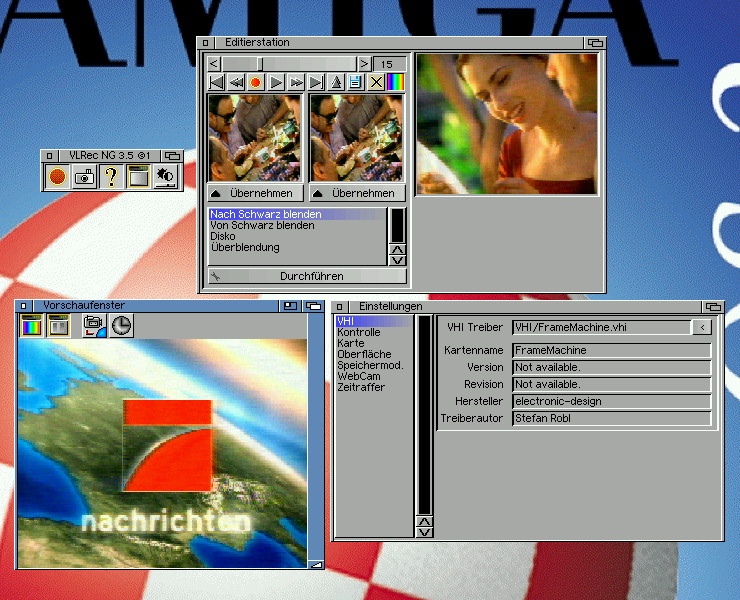The height and width of the screenshot is (600, 740).
Task: Open the window icon in VLRec toolbar
Action: 138,177
